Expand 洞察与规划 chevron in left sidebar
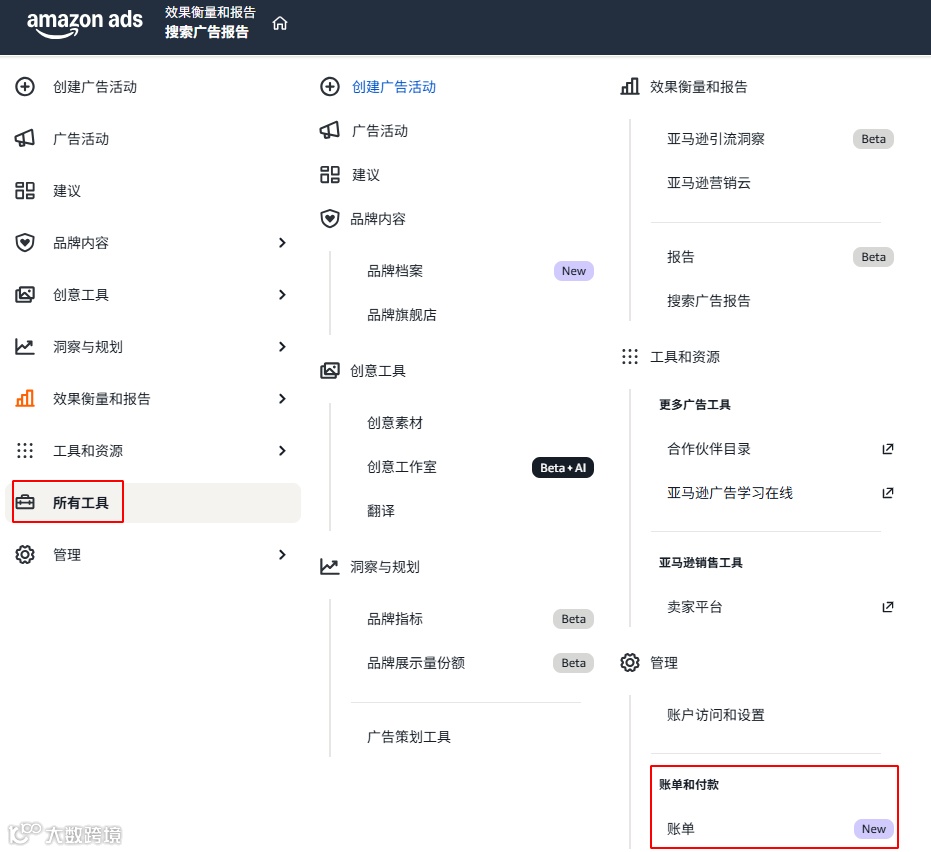Viewport: 931px width, 852px height. tap(283, 346)
